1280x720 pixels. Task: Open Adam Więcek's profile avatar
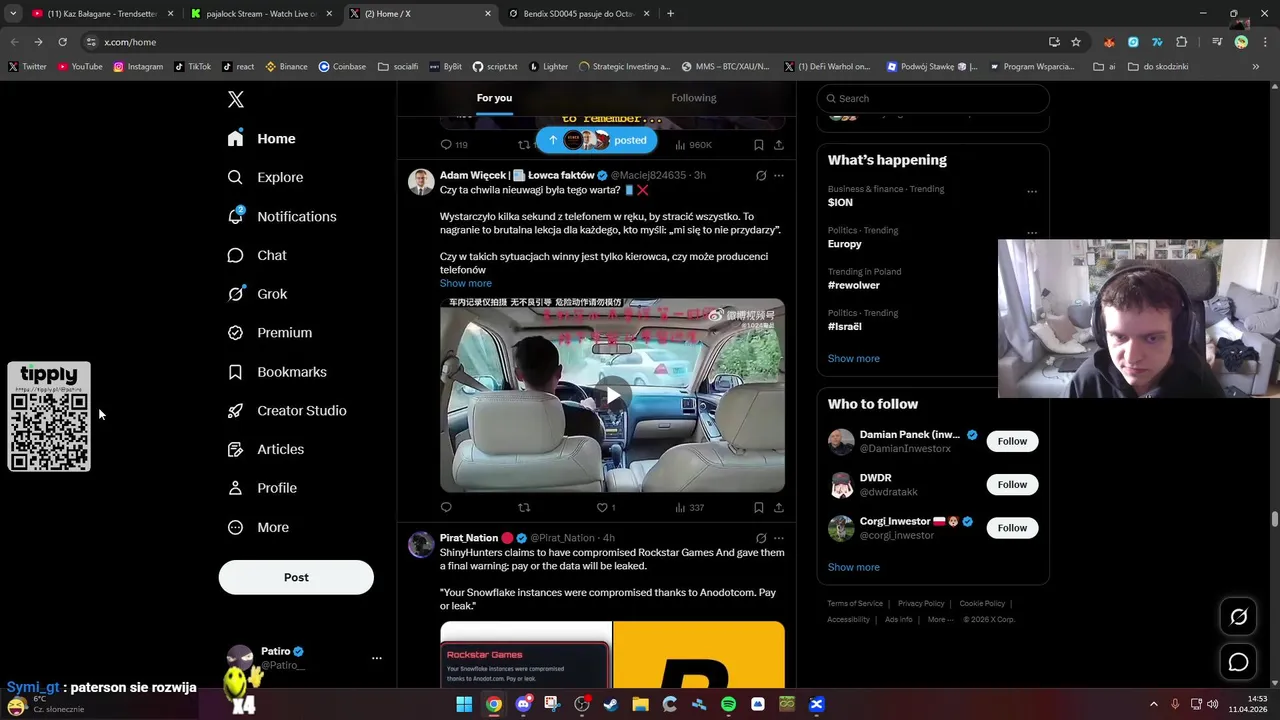pos(421,181)
